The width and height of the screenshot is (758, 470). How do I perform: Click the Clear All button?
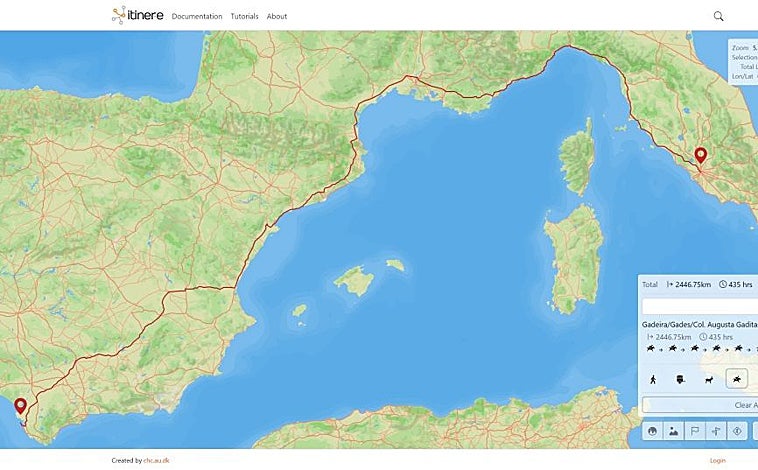point(700,405)
